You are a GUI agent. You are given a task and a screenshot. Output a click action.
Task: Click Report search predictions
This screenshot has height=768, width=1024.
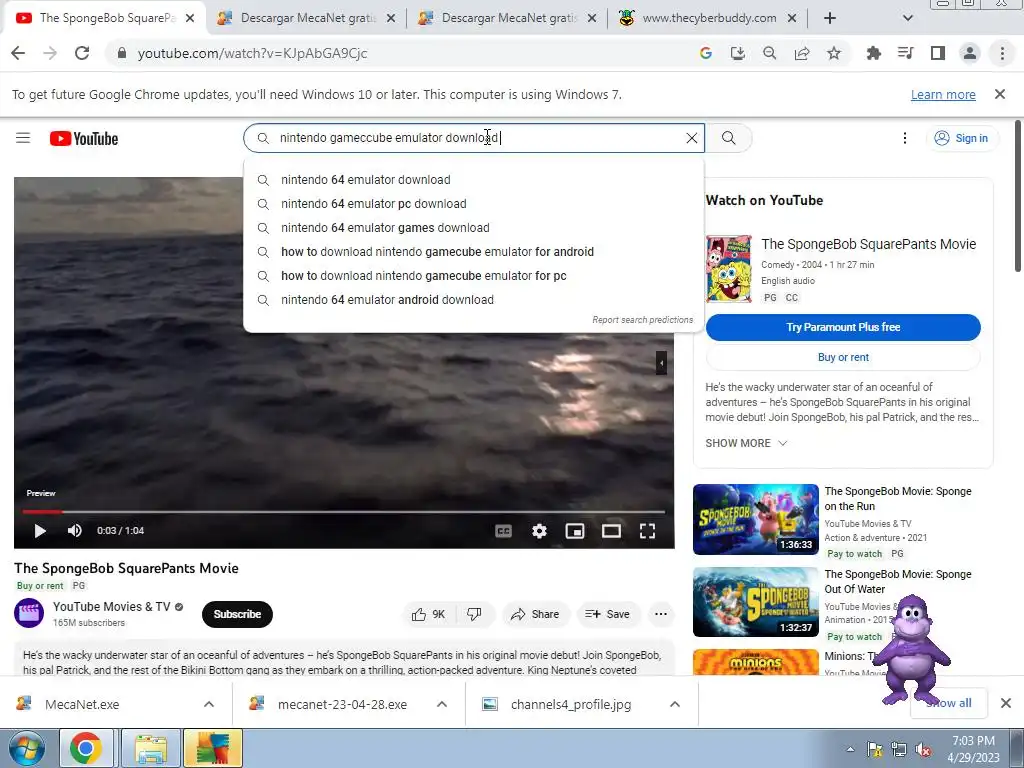(642, 319)
